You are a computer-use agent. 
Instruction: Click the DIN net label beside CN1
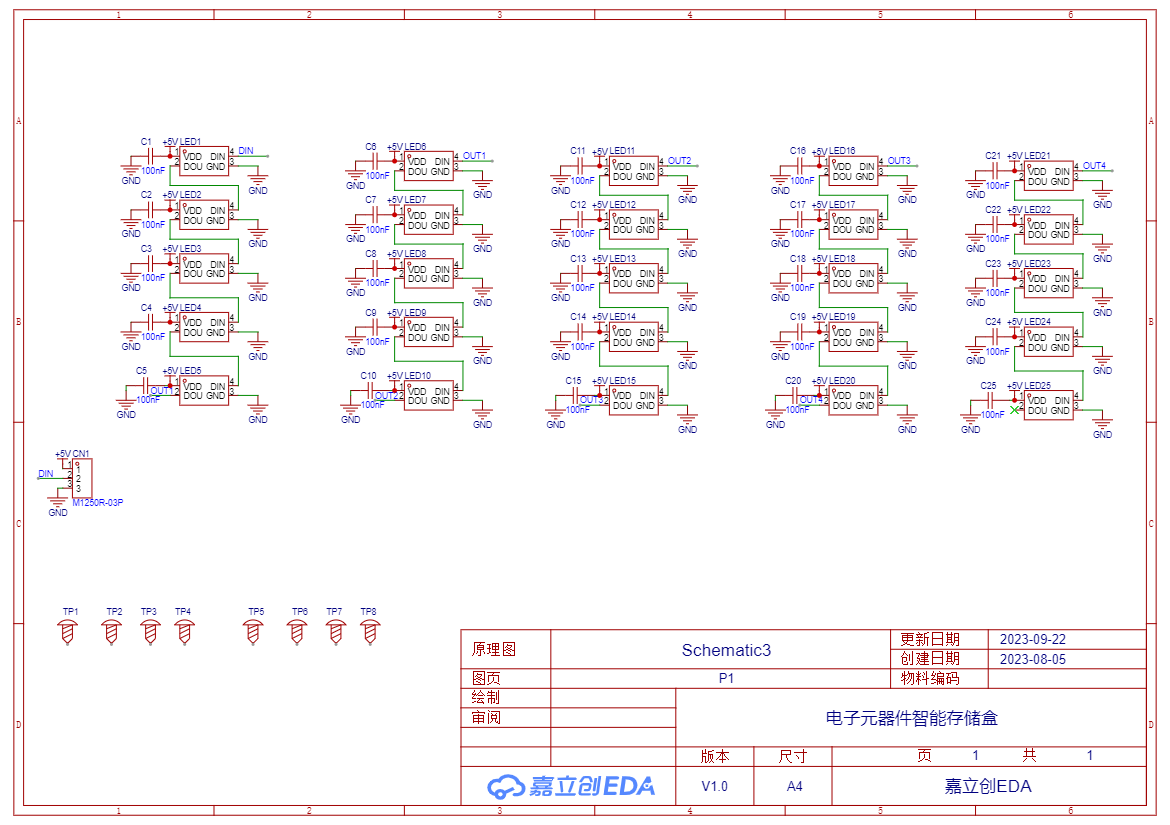(x=46, y=474)
